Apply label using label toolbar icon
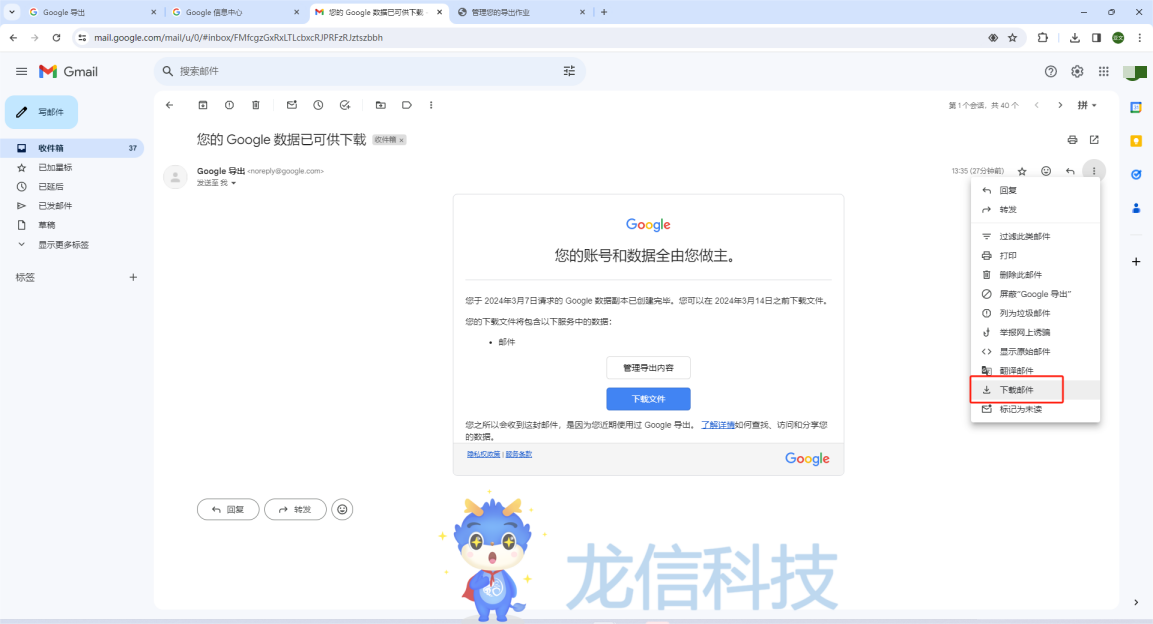Image resolution: width=1153 pixels, height=624 pixels. [x=407, y=105]
